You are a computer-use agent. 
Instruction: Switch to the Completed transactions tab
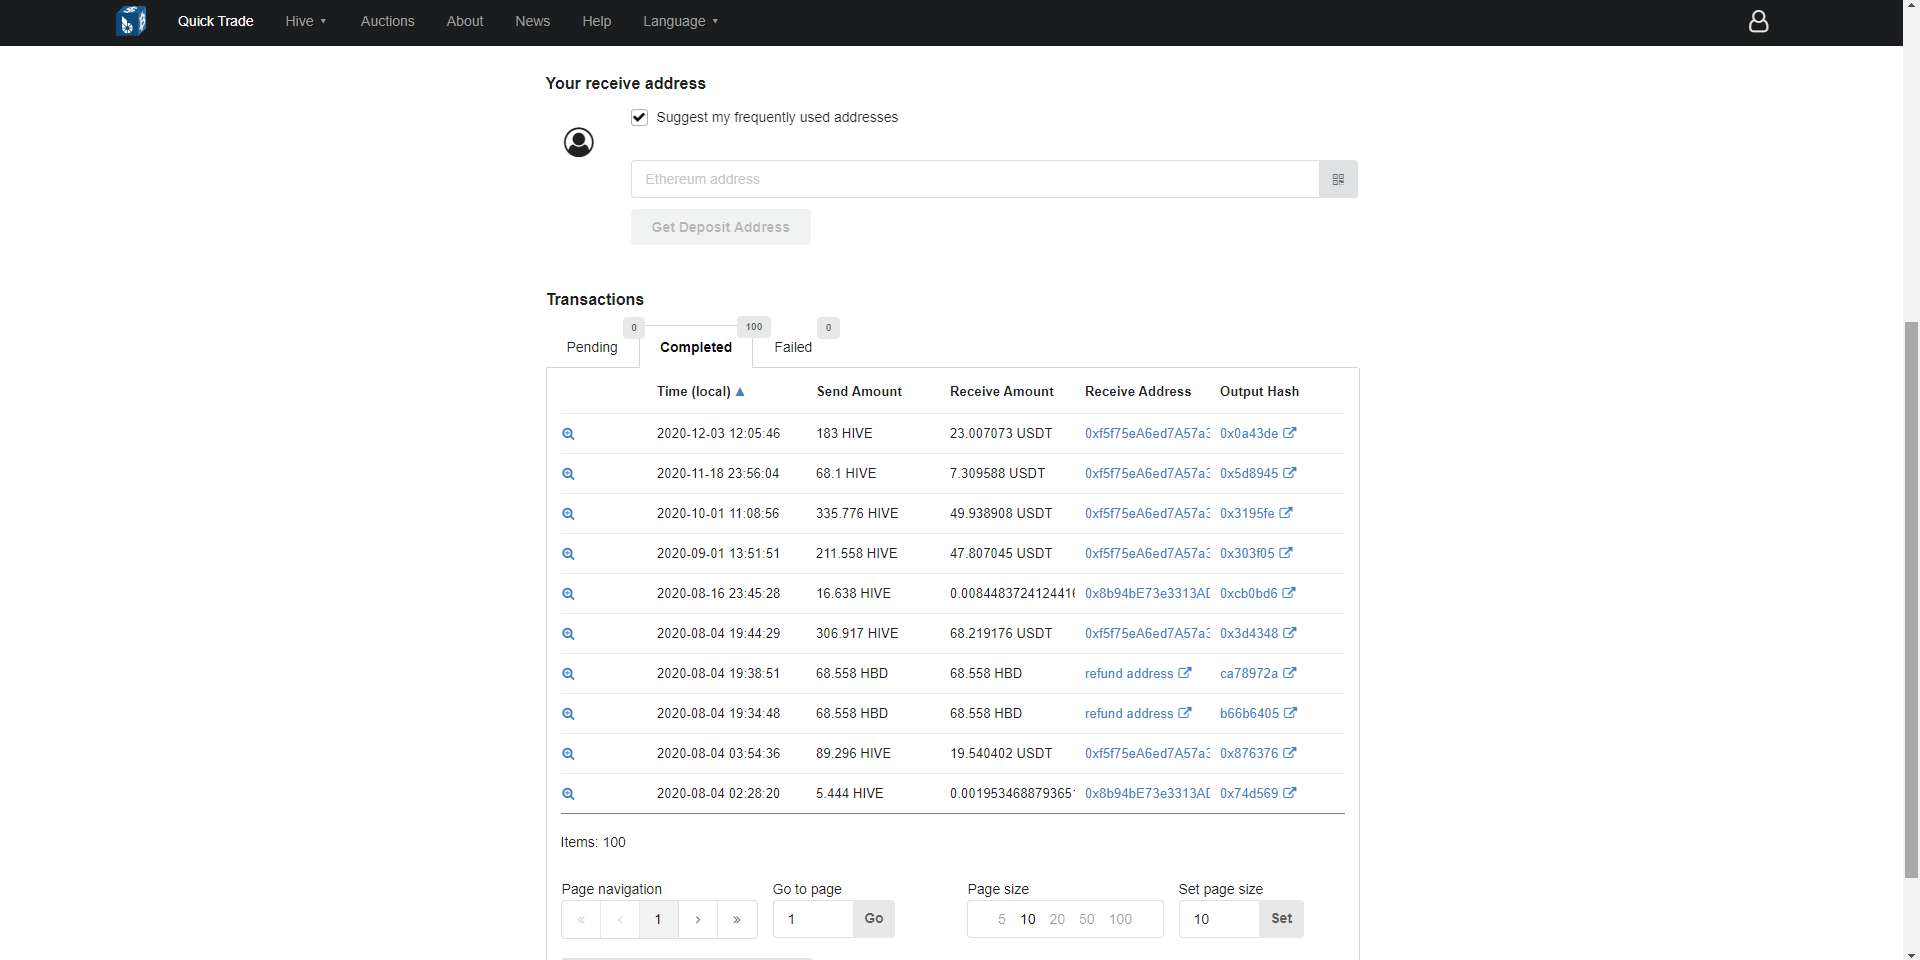click(x=696, y=347)
